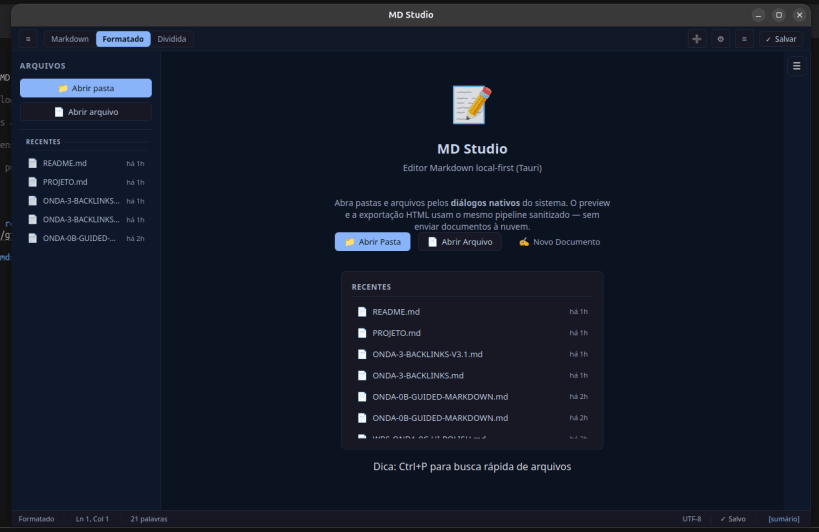Open the outline panel hamburger icon
The width and height of the screenshot is (819, 532).
(797, 66)
